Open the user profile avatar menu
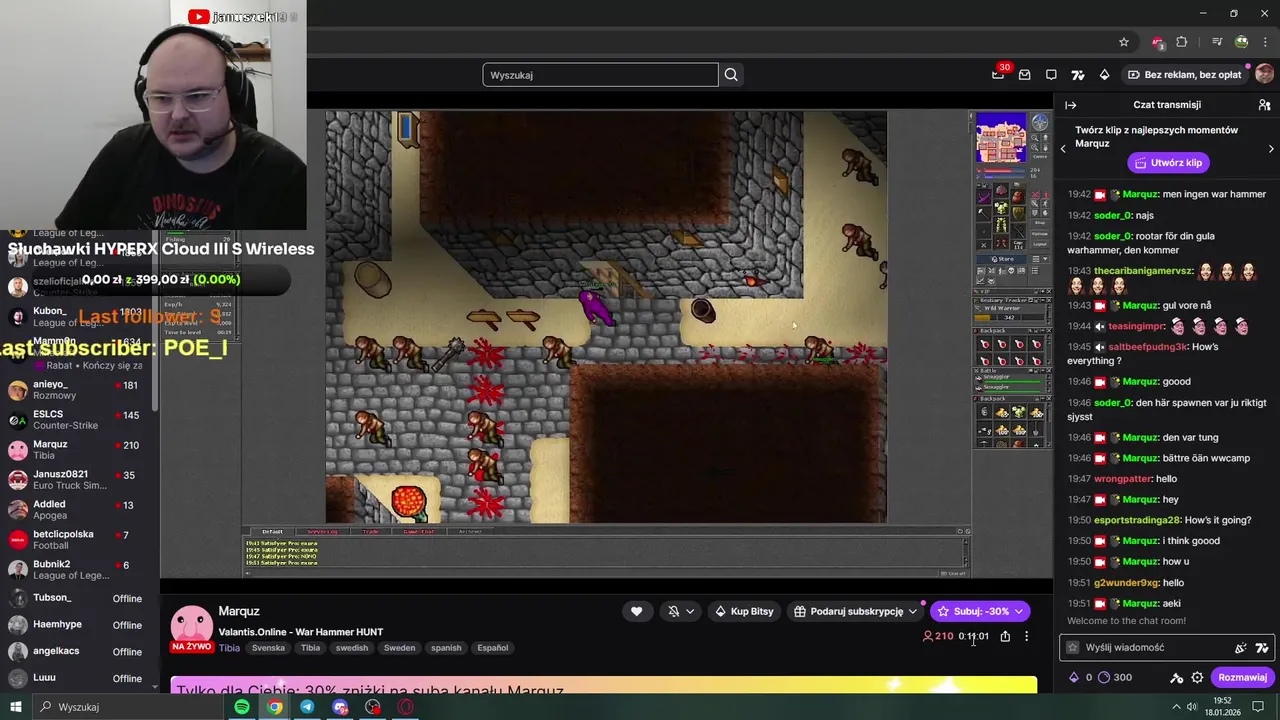The image size is (1280, 720). point(1264,75)
